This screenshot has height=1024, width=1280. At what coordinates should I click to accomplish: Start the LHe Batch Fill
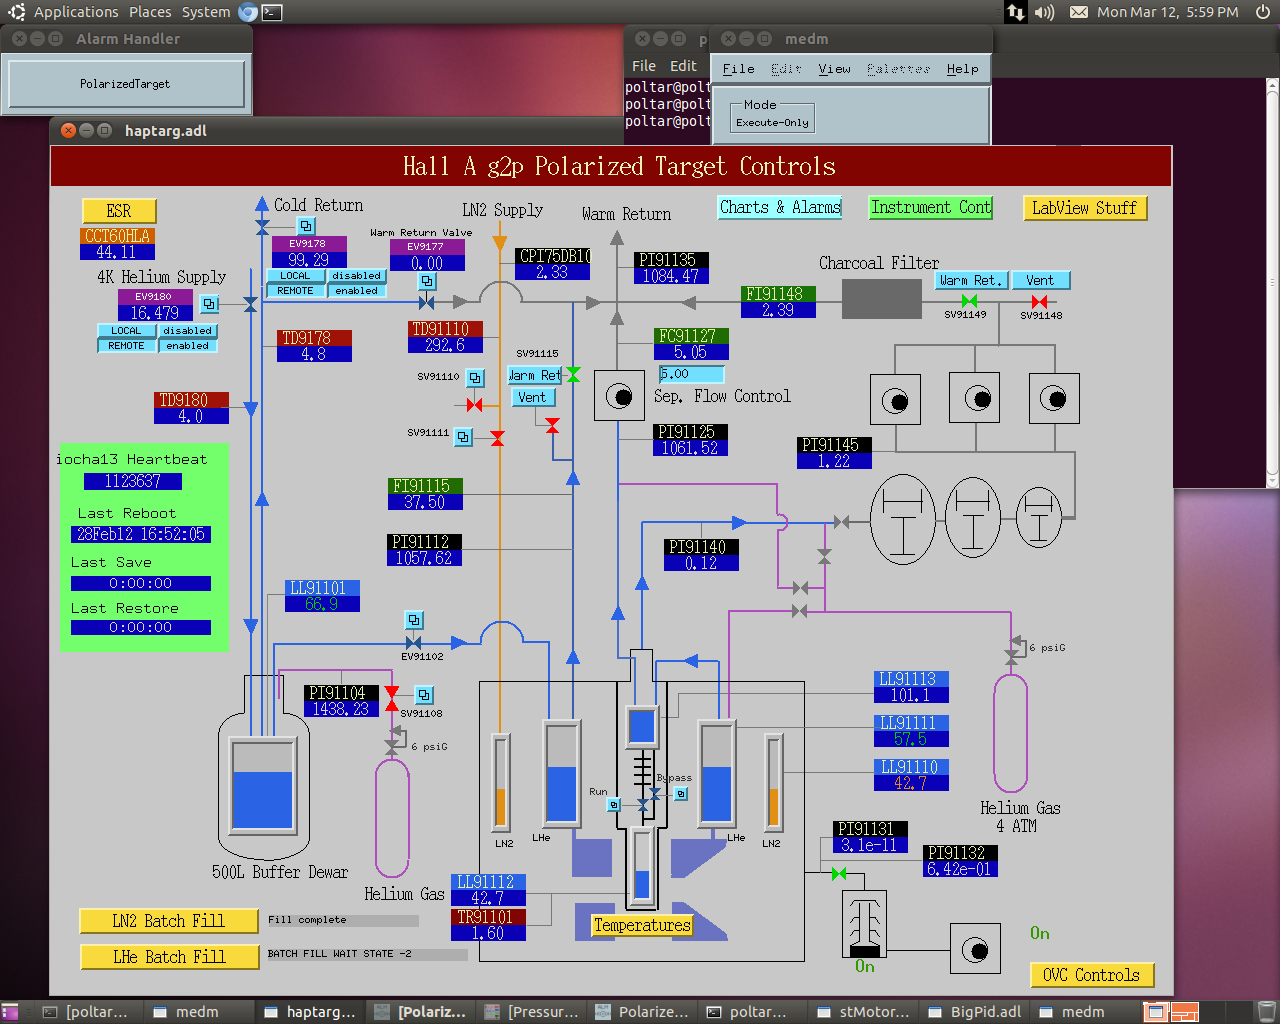(x=169, y=957)
